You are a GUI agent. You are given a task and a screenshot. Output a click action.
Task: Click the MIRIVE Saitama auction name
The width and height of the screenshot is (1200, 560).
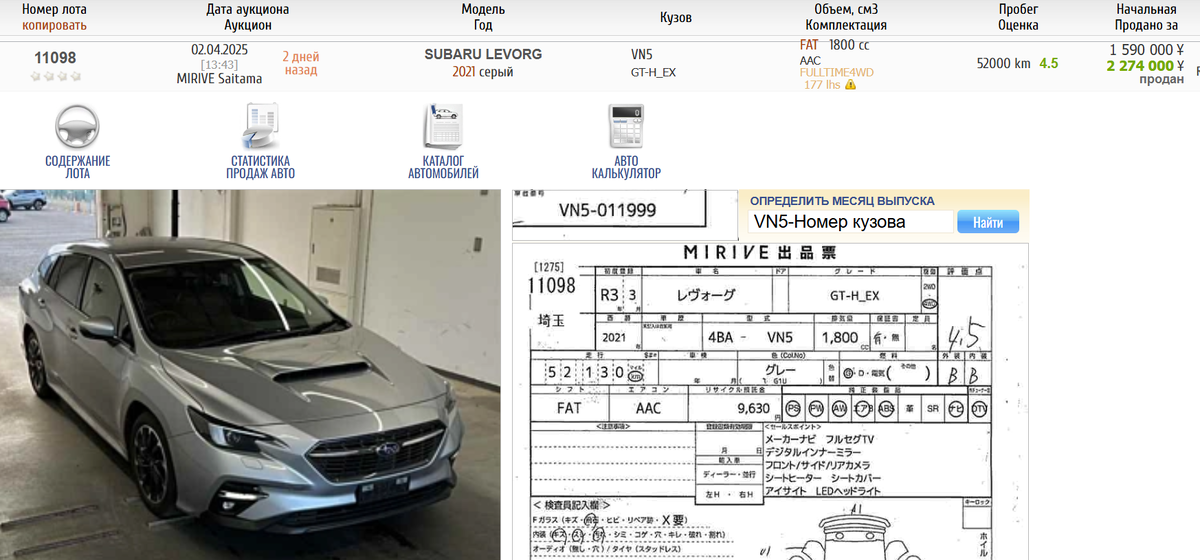[x=219, y=78]
